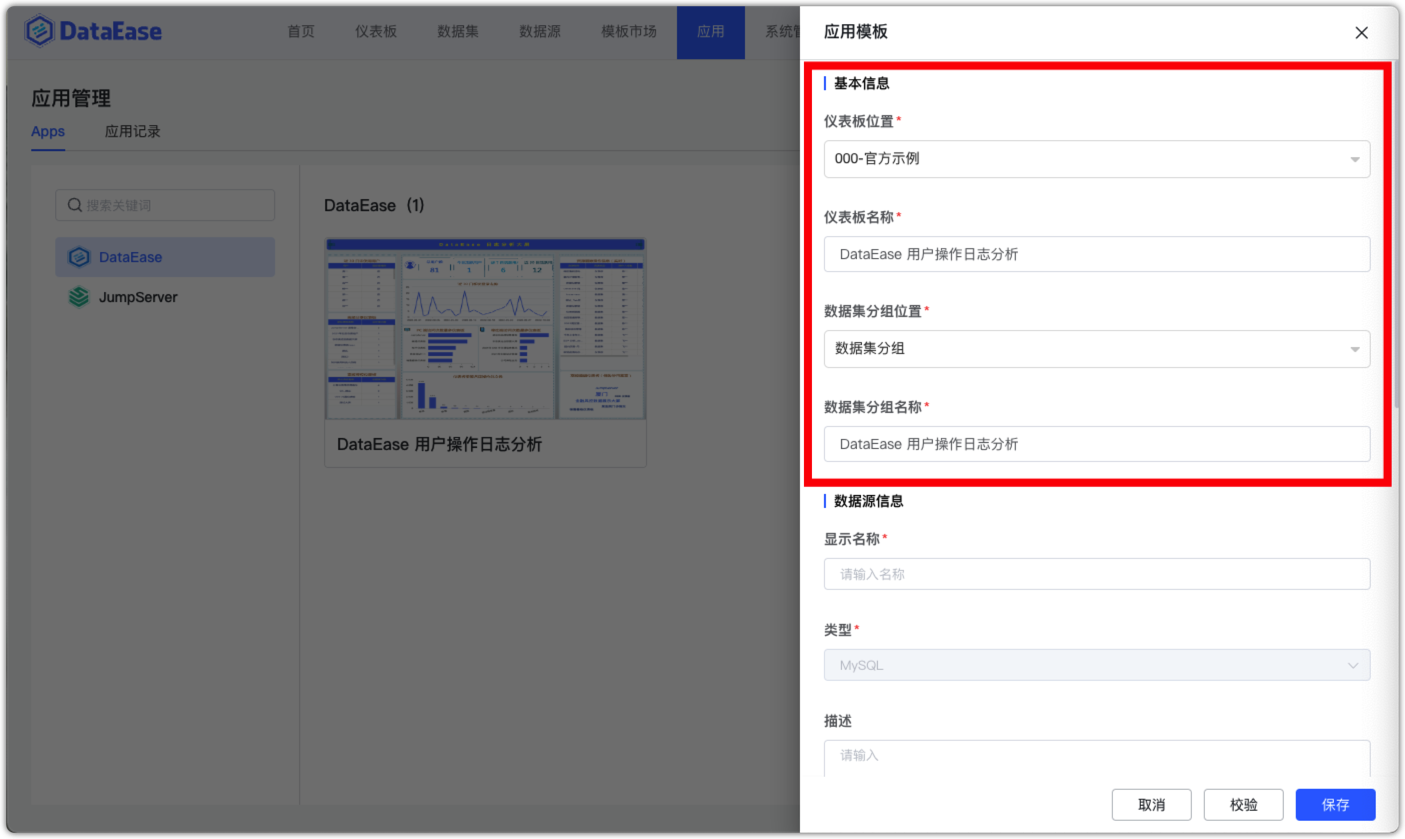Click the 基本信息 section heading

[x=862, y=83]
